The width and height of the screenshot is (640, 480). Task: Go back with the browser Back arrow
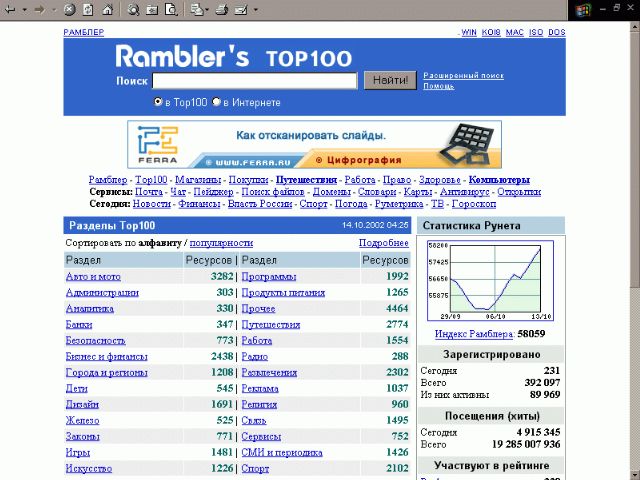[10, 10]
